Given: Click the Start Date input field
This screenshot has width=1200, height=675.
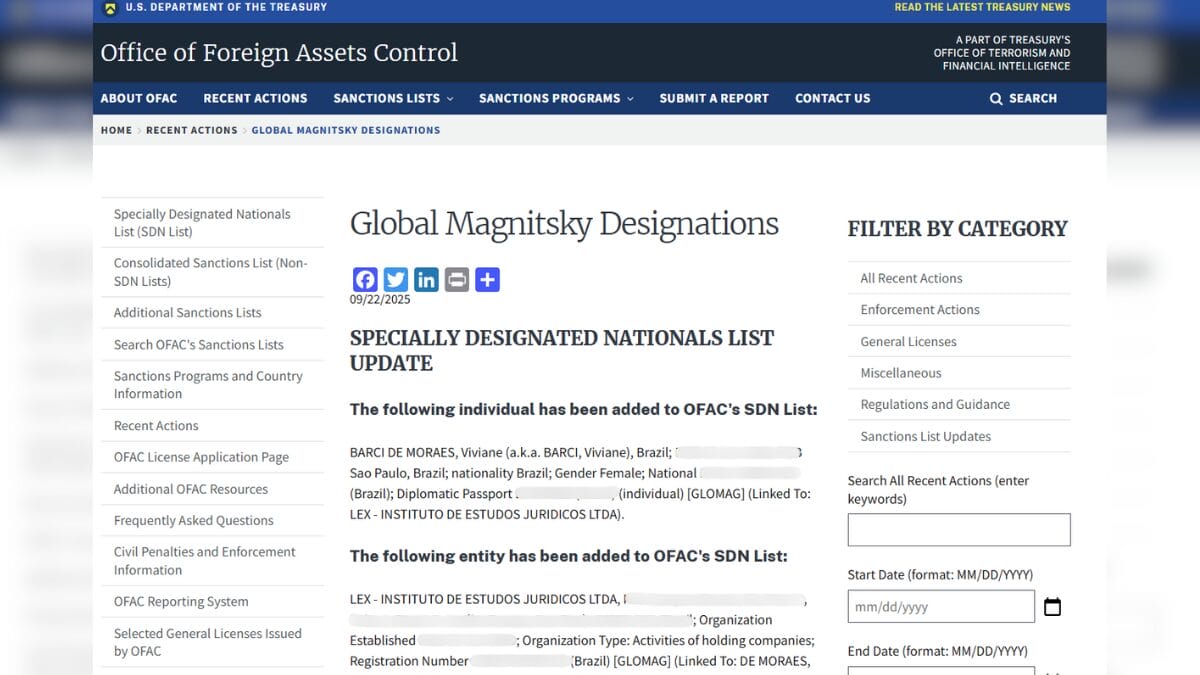Looking at the screenshot, I should pos(940,607).
